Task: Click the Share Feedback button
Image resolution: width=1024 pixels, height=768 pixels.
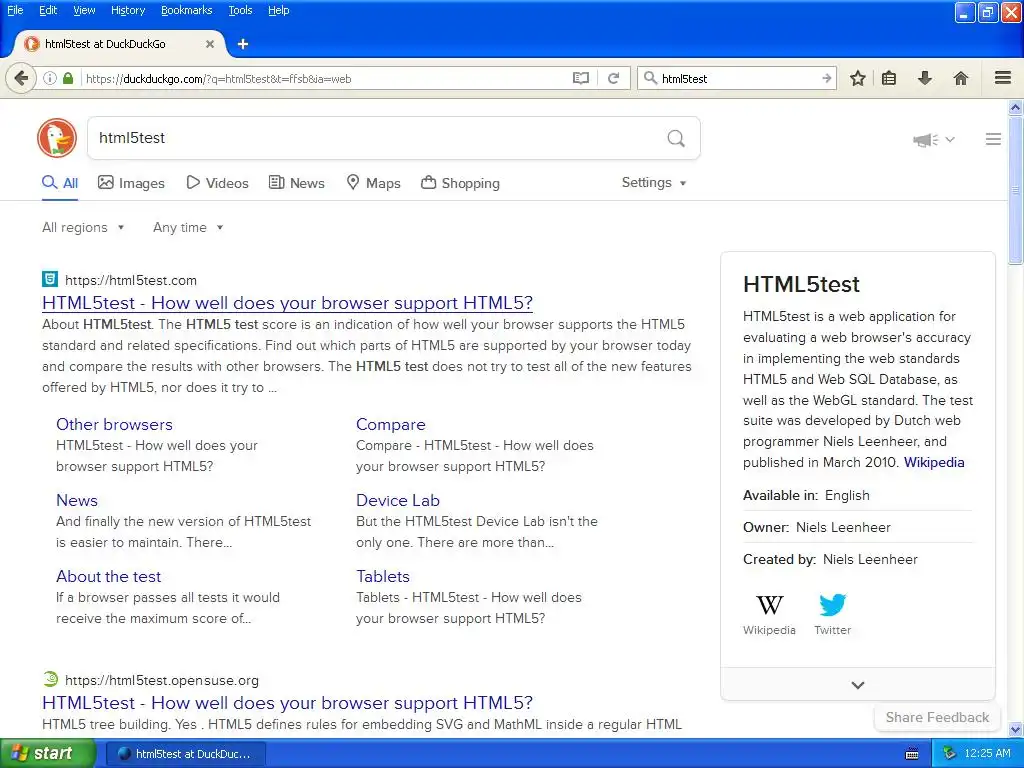Action: (x=937, y=717)
